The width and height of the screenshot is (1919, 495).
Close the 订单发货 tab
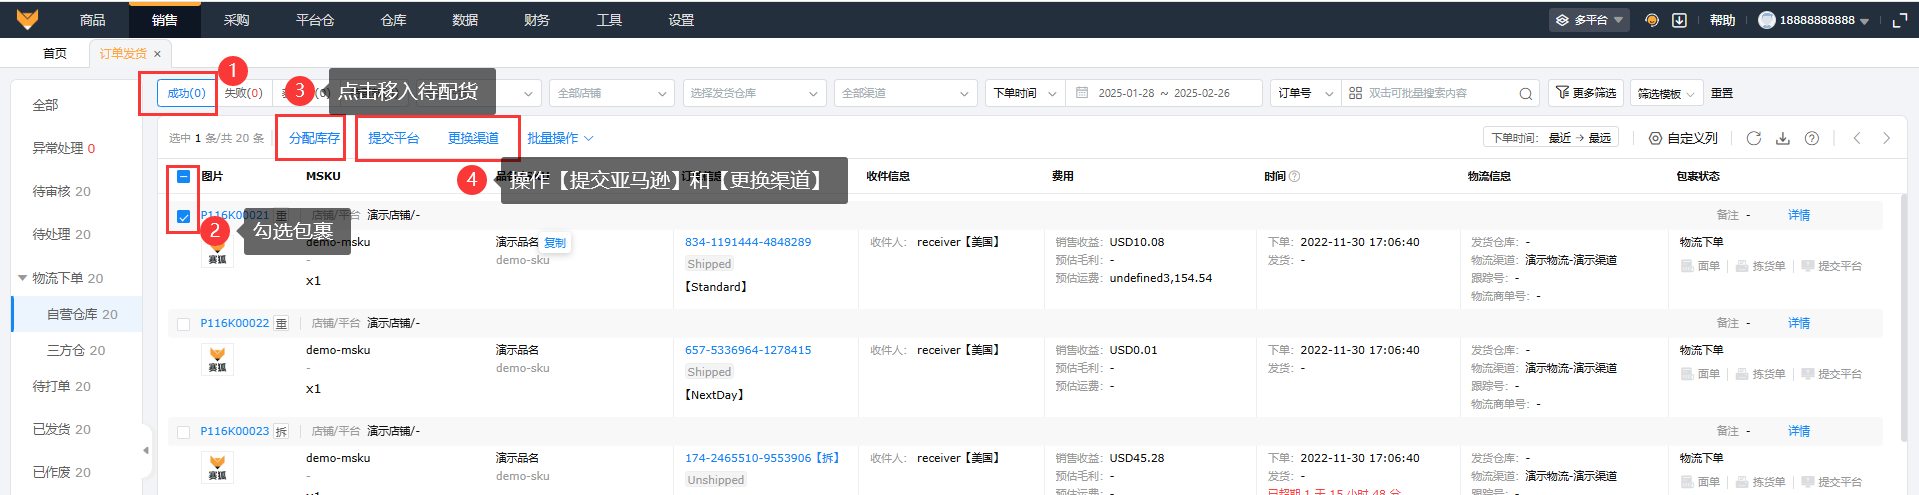(x=157, y=54)
